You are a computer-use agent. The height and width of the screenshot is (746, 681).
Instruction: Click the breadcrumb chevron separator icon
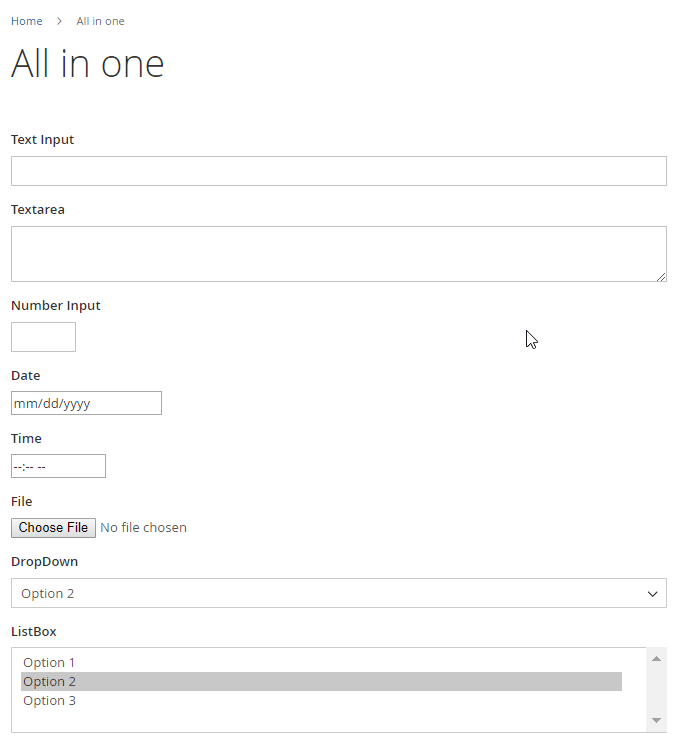pyautogui.click(x=59, y=21)
